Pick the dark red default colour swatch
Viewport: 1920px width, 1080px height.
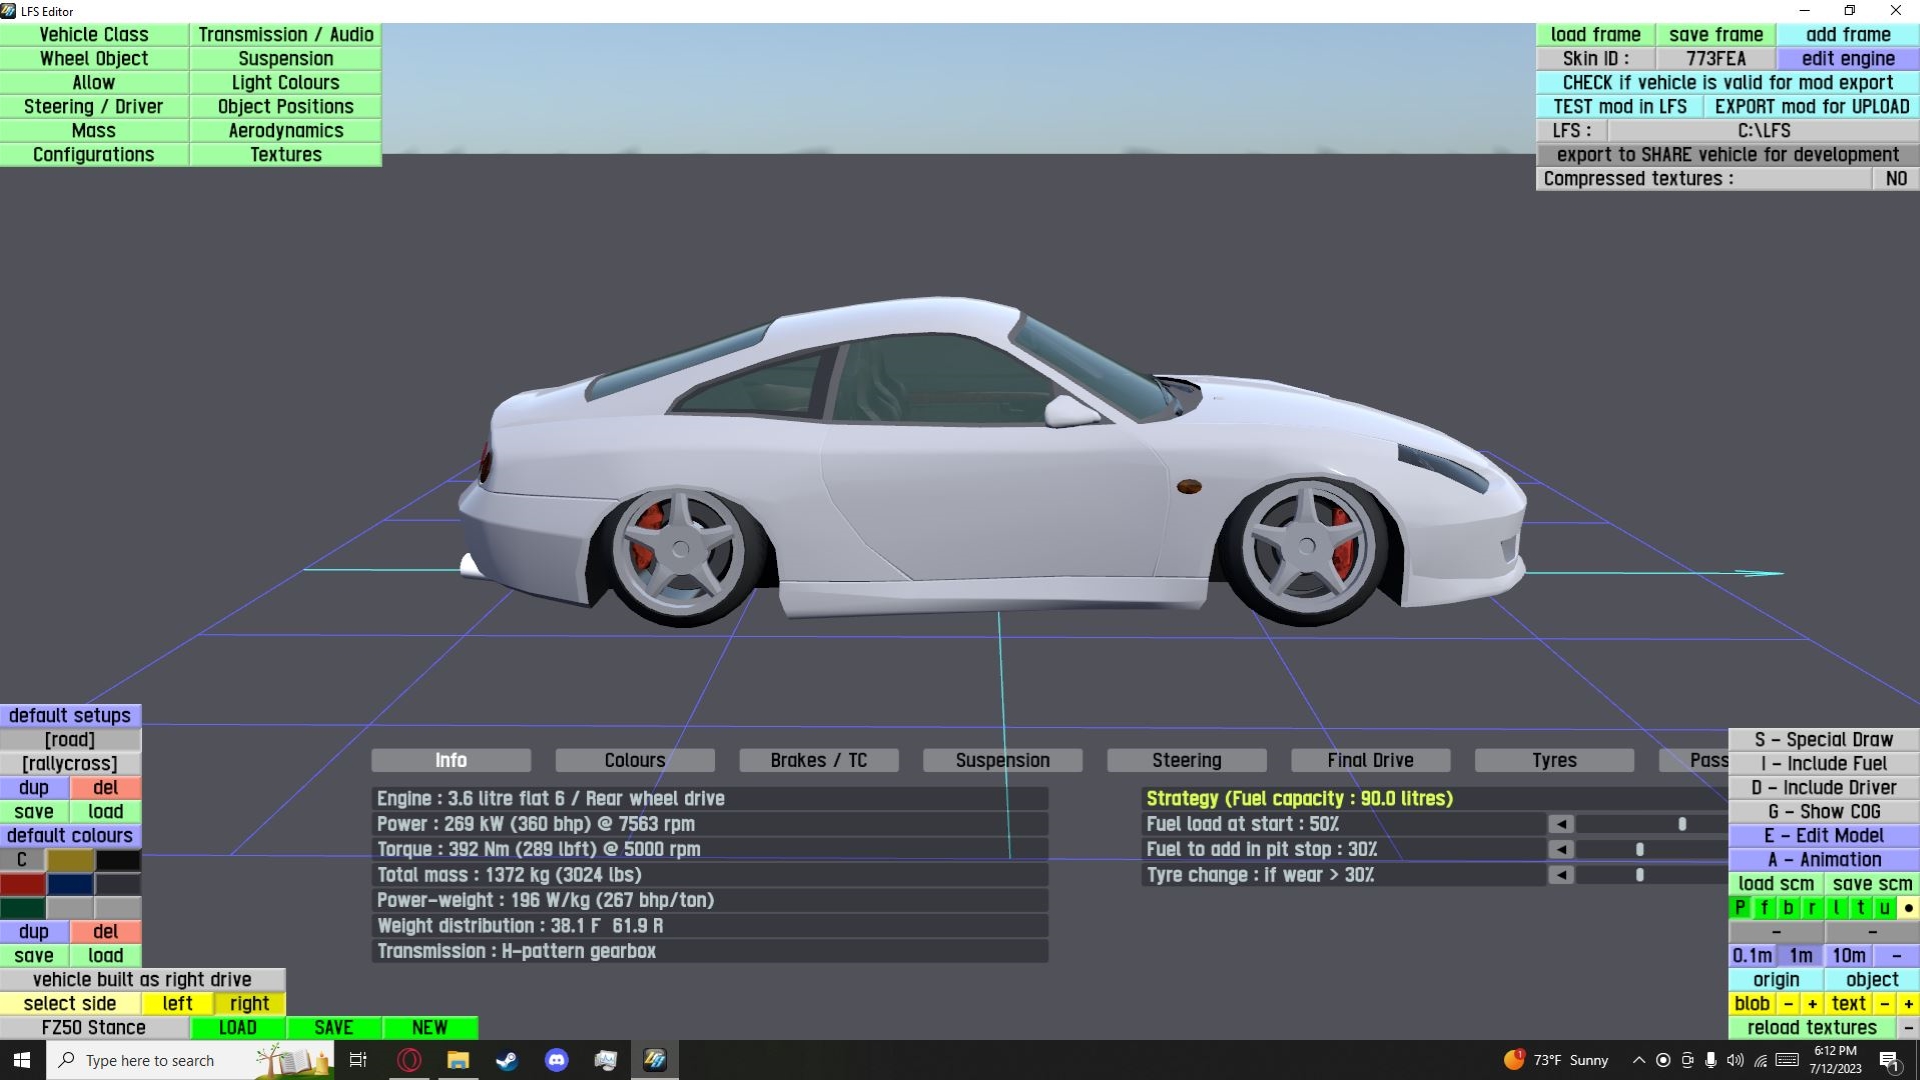22,884
